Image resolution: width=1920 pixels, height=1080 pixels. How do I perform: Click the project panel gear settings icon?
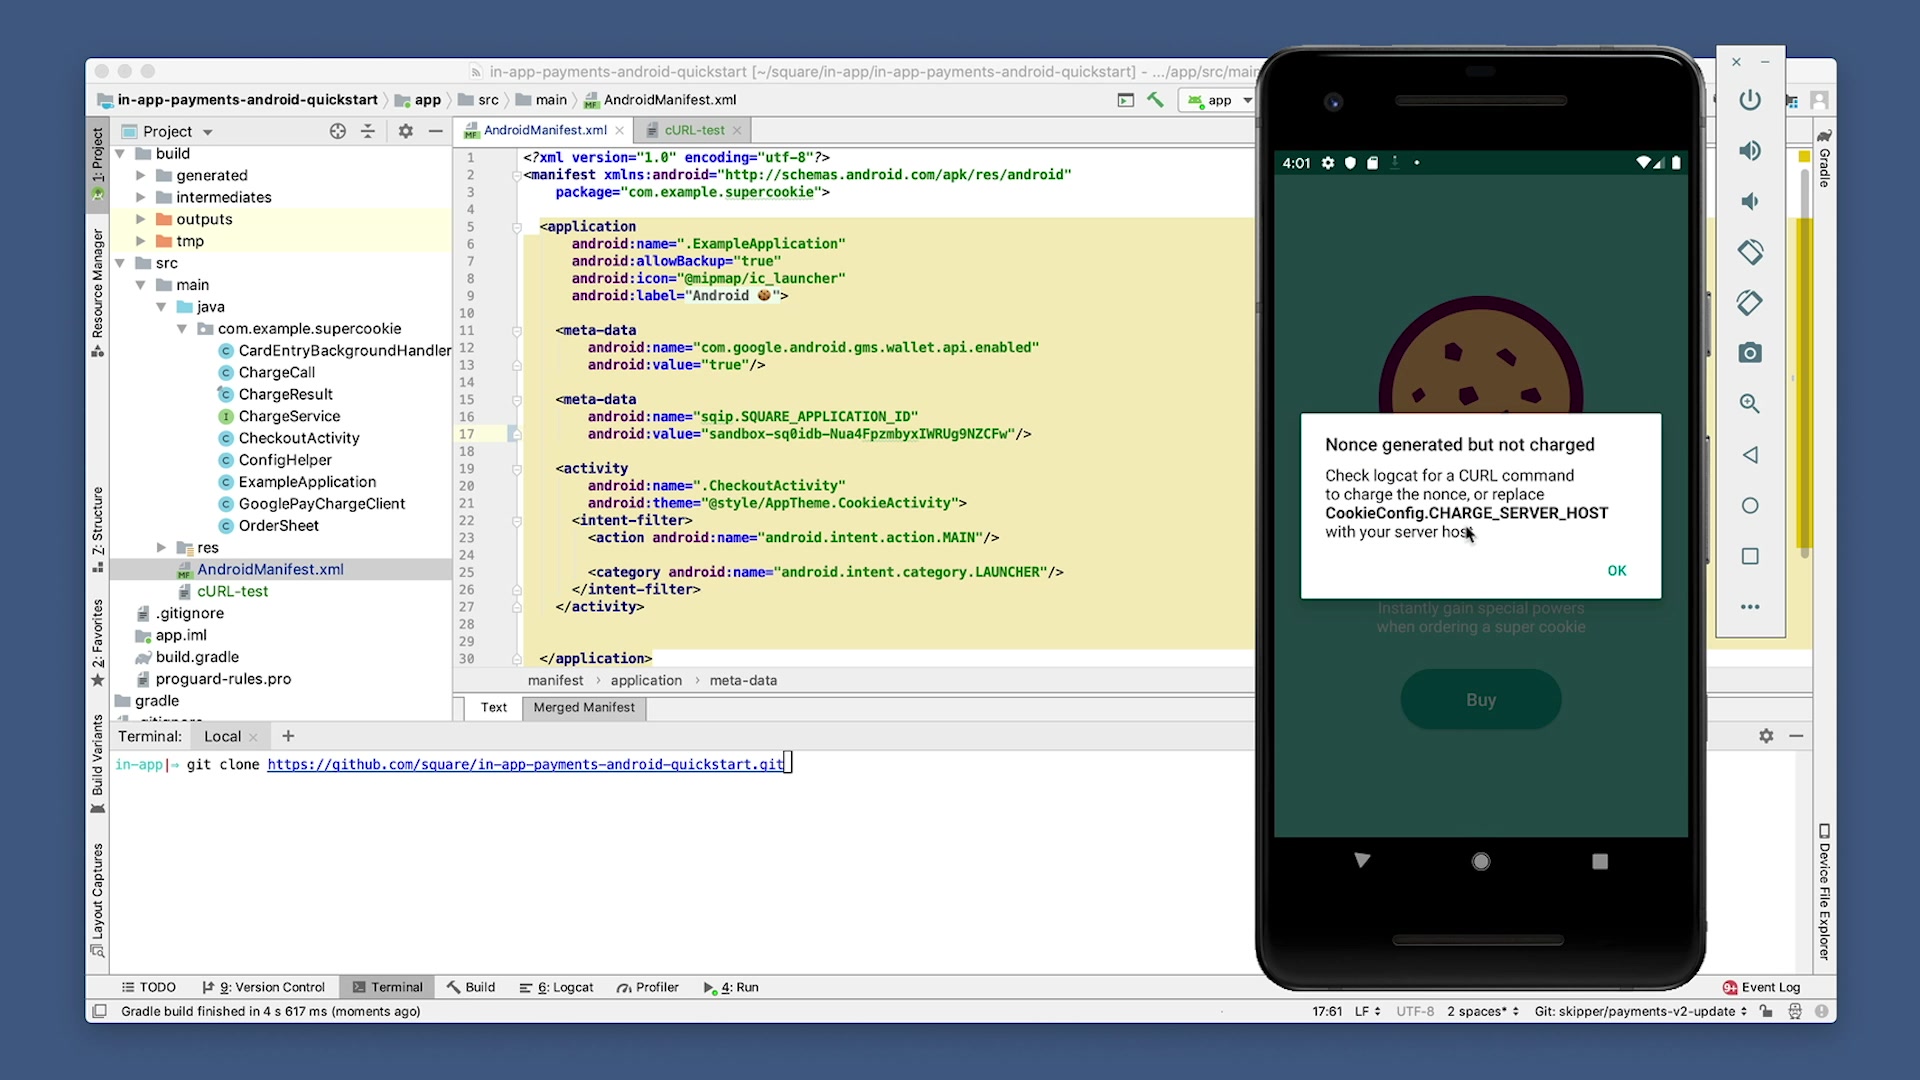pyautogui.click(x=405, y=131)
